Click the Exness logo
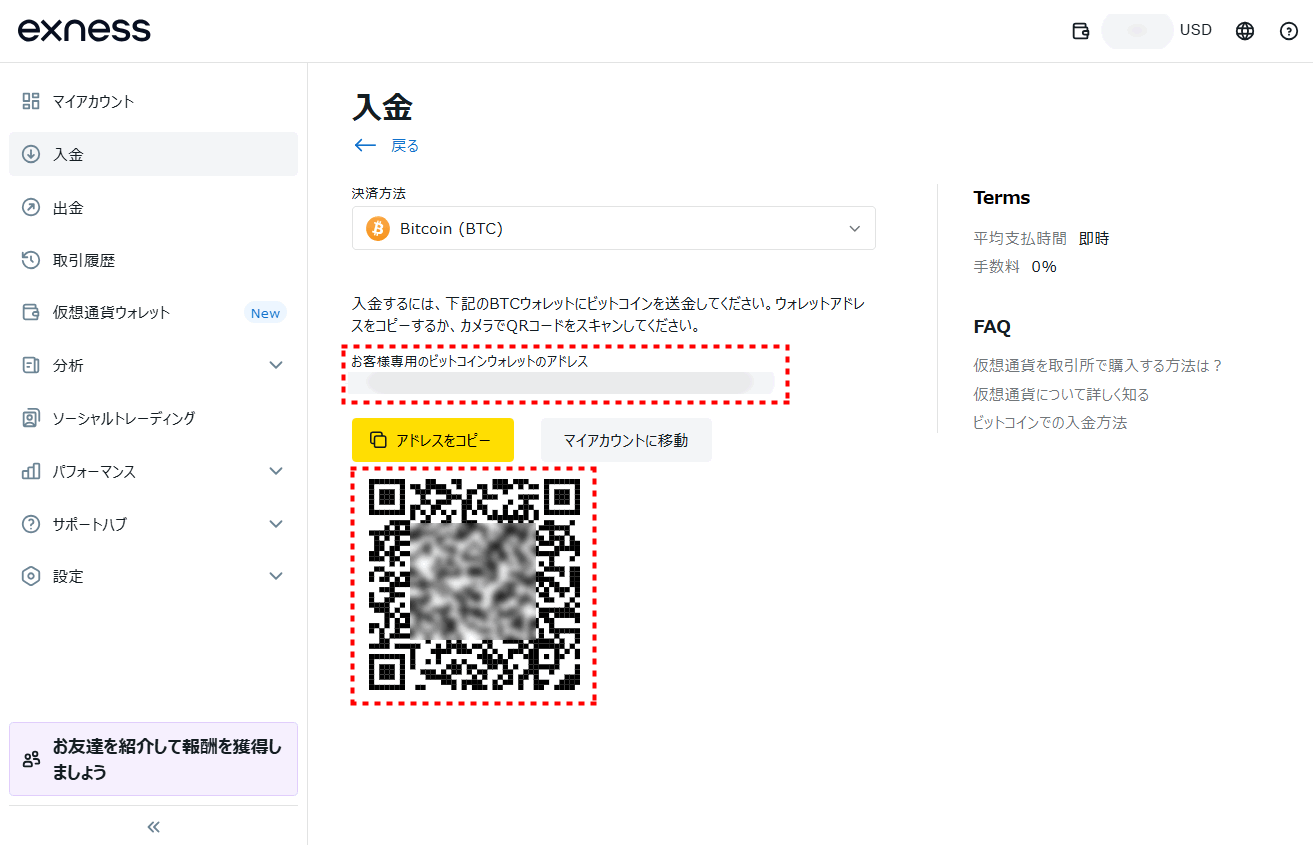This screenshot has height=845, width=1313. [84, 30]
